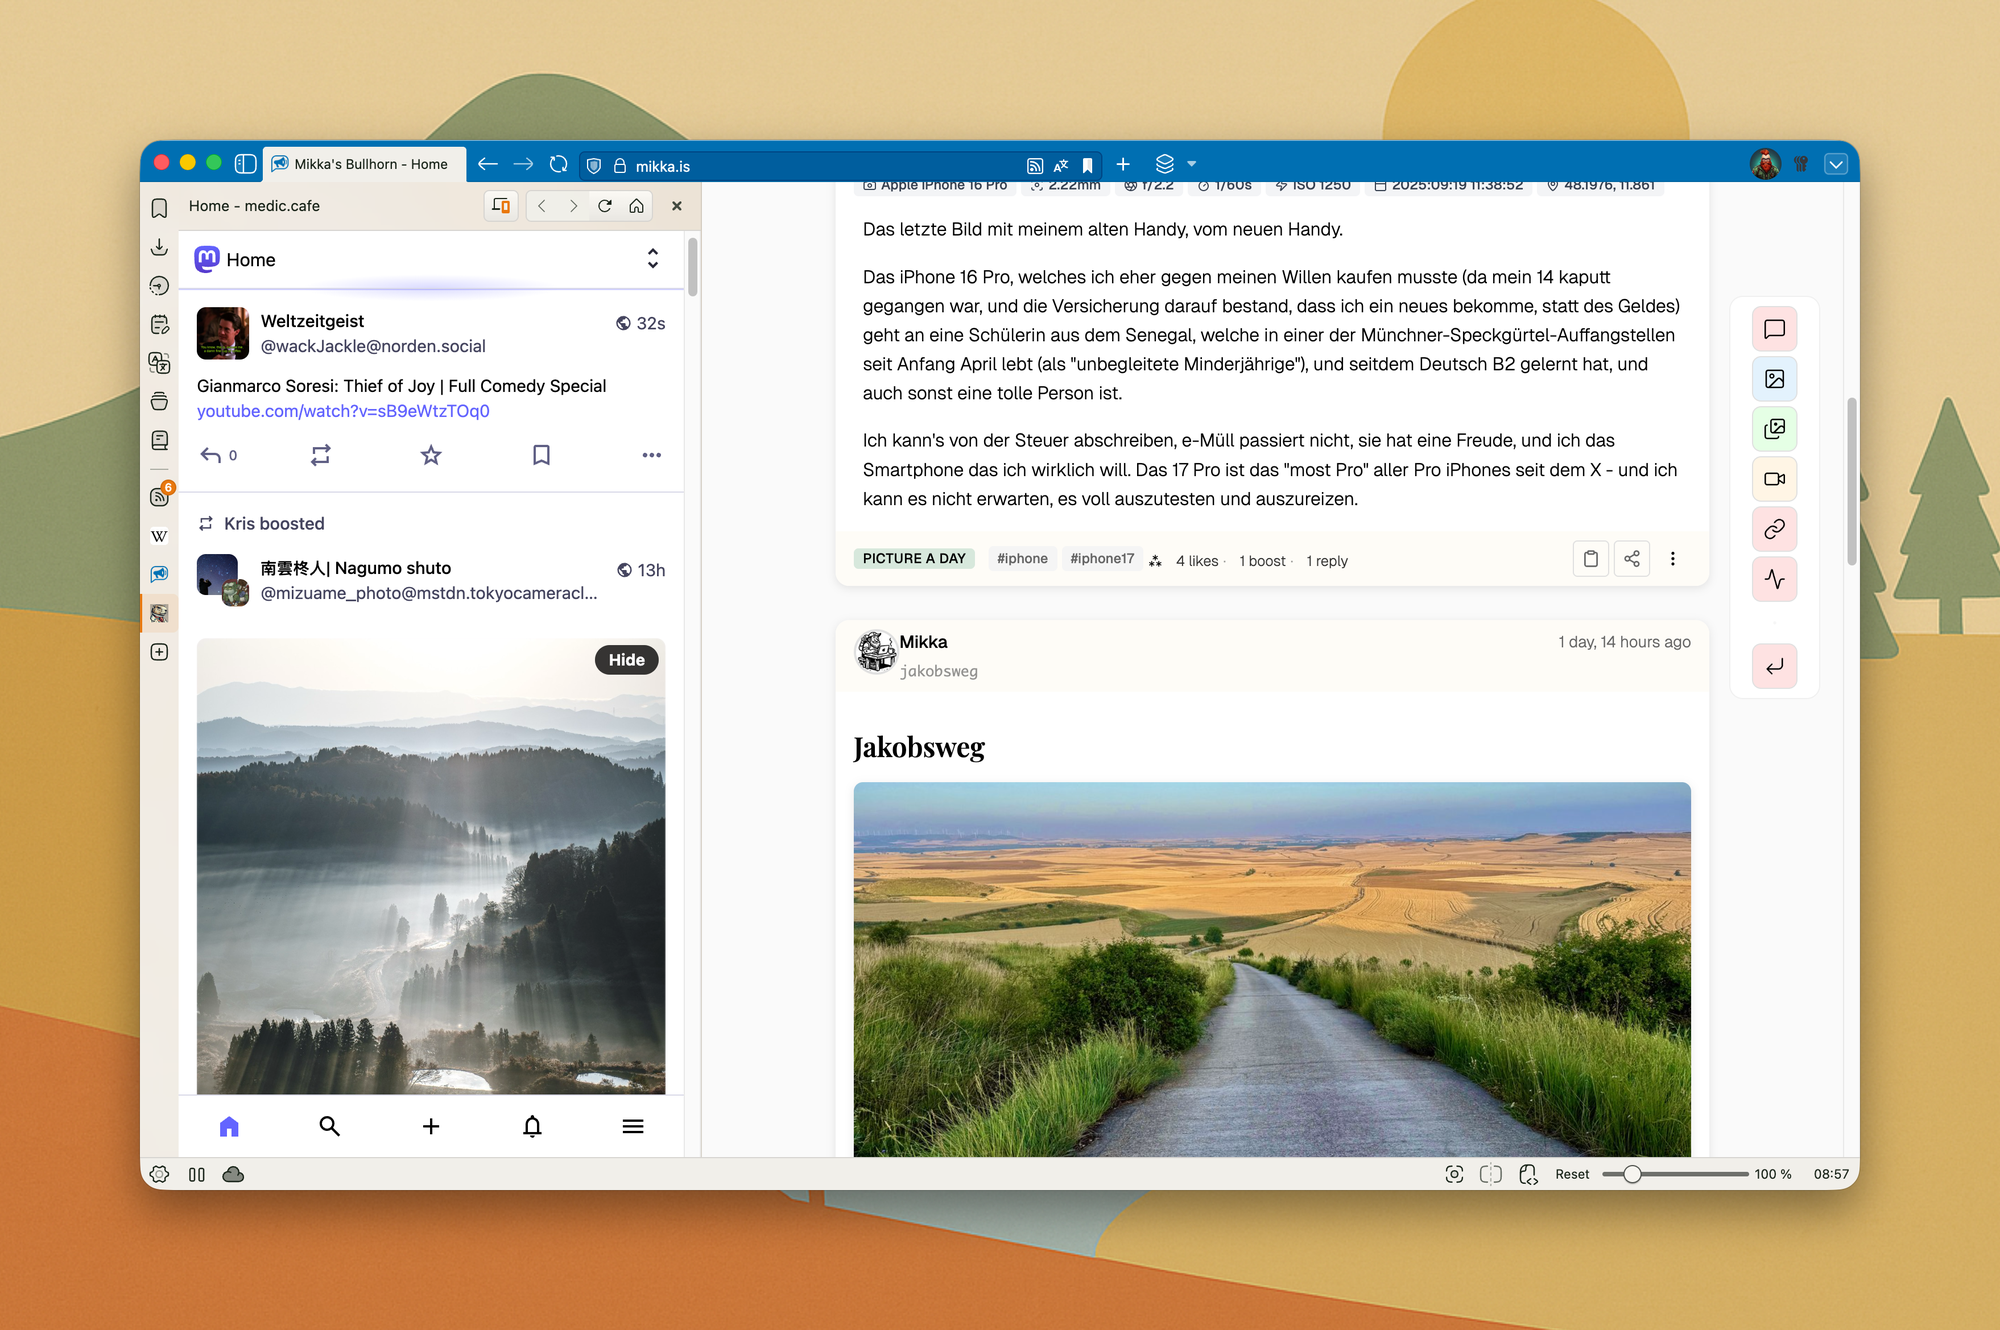2000x1330 pixels.
Task: Open more options on Weltzeitgeist post
Action: tap(652, 455)
